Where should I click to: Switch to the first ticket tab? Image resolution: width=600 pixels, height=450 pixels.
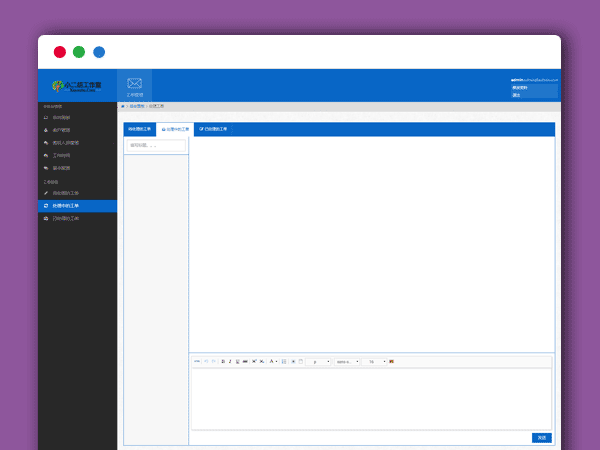(140, 129)
